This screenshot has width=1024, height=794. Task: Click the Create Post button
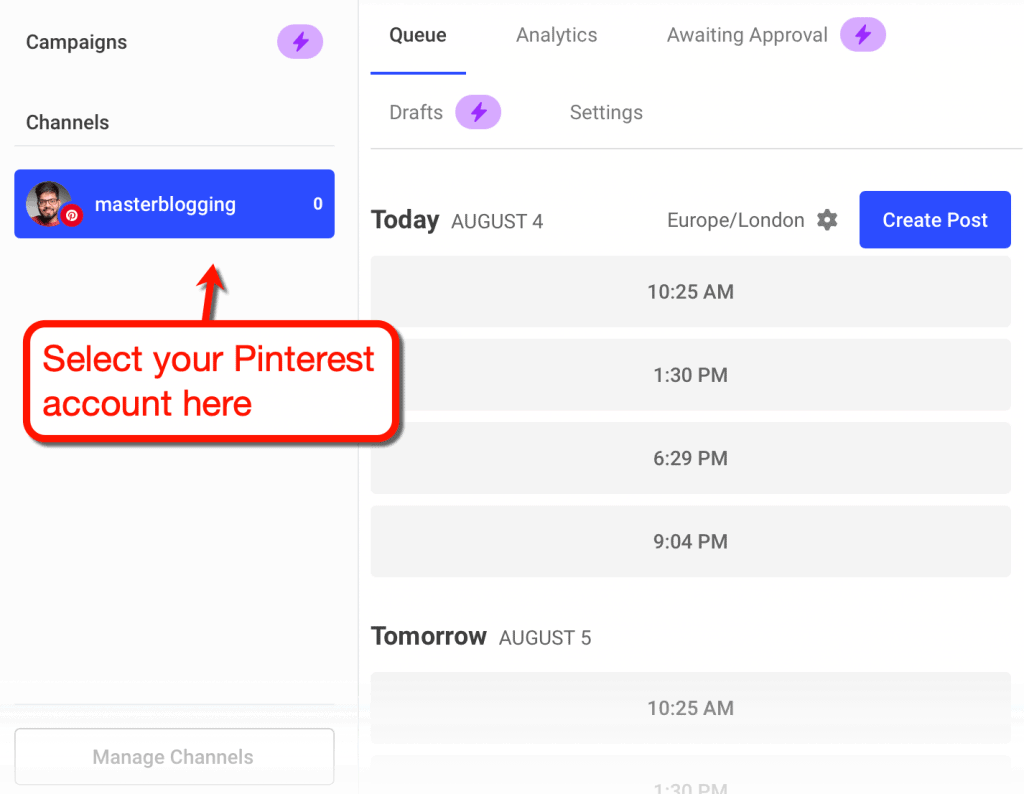[934, 219]
